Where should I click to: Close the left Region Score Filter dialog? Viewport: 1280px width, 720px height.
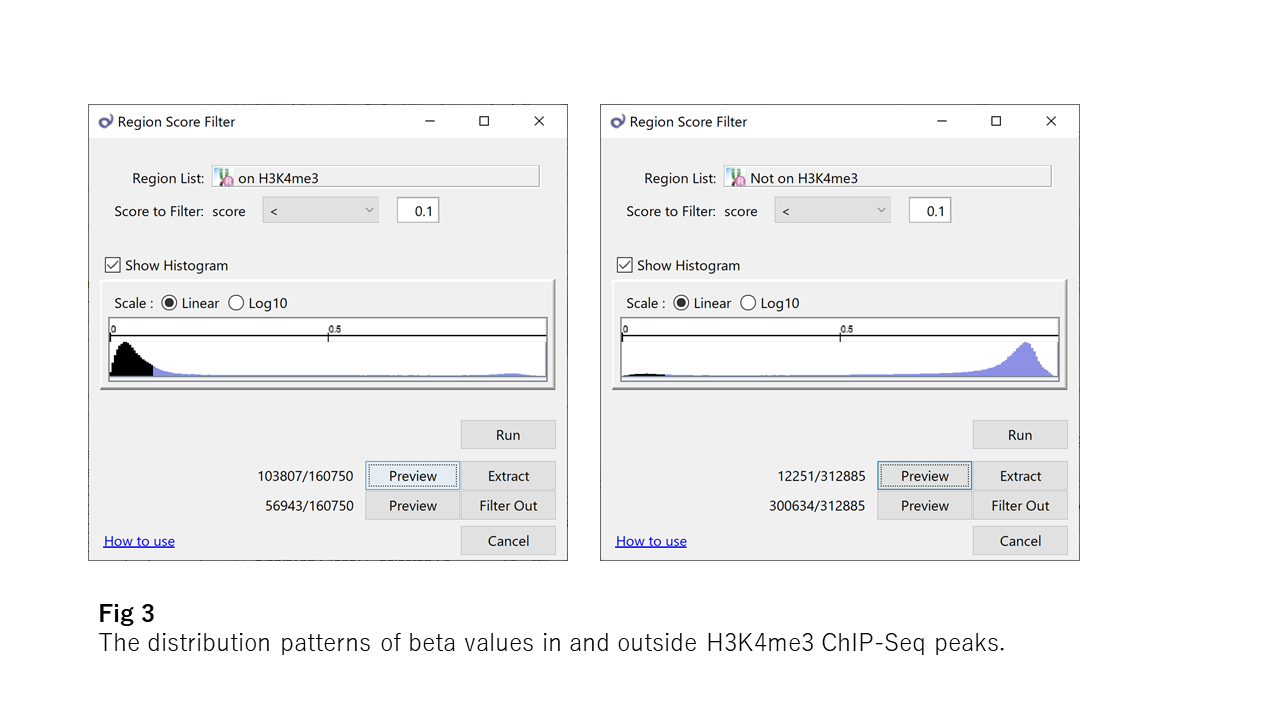(539, 121)
